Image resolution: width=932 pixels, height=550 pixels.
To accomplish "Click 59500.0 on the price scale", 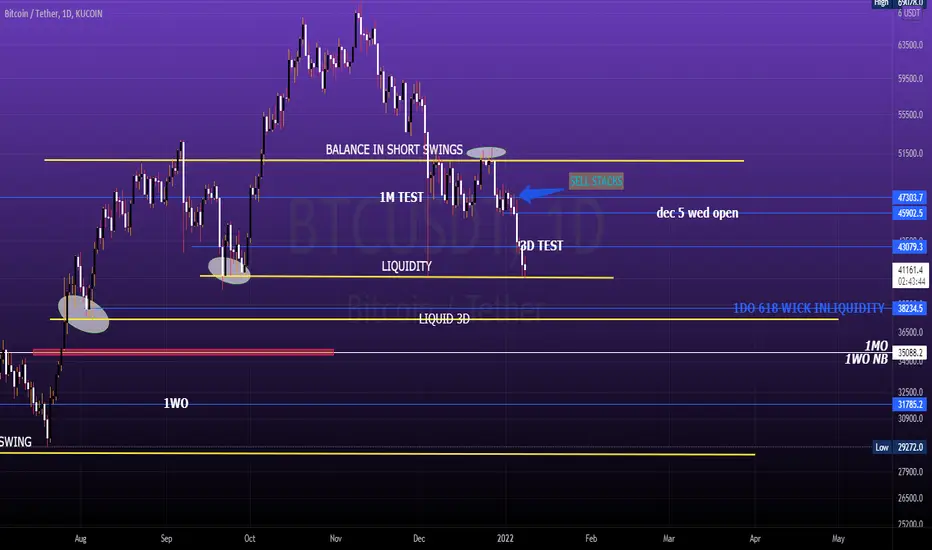I will point(911,78).
